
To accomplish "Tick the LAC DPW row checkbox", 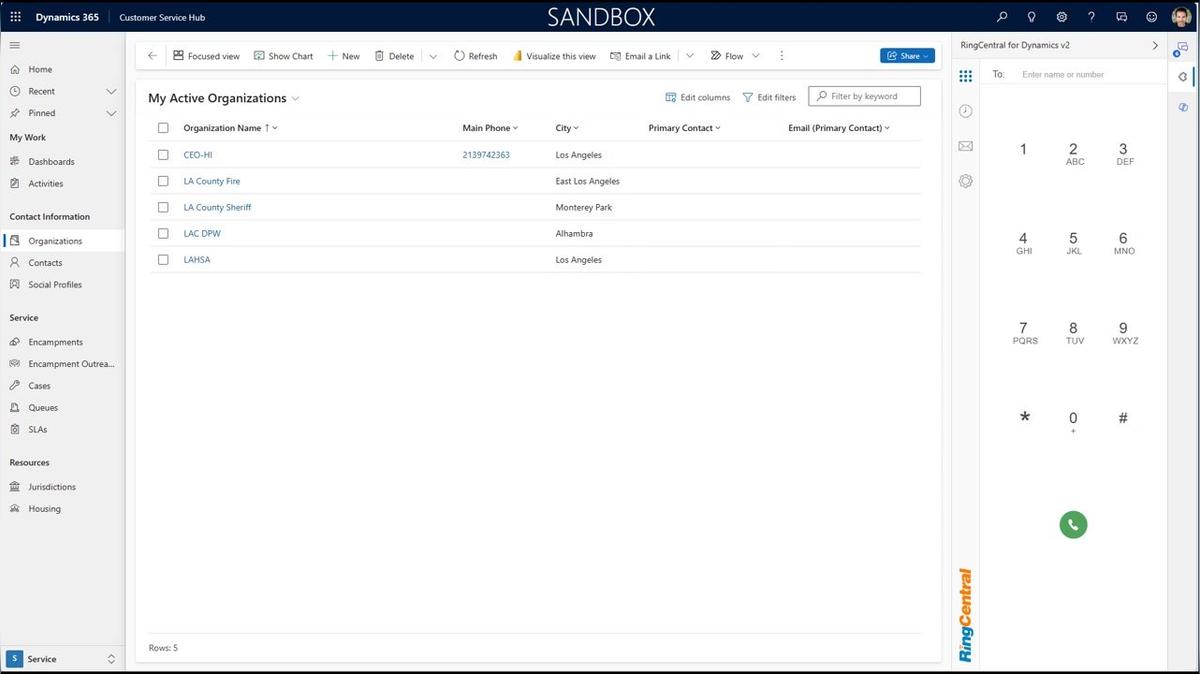I will pos(163,233).
